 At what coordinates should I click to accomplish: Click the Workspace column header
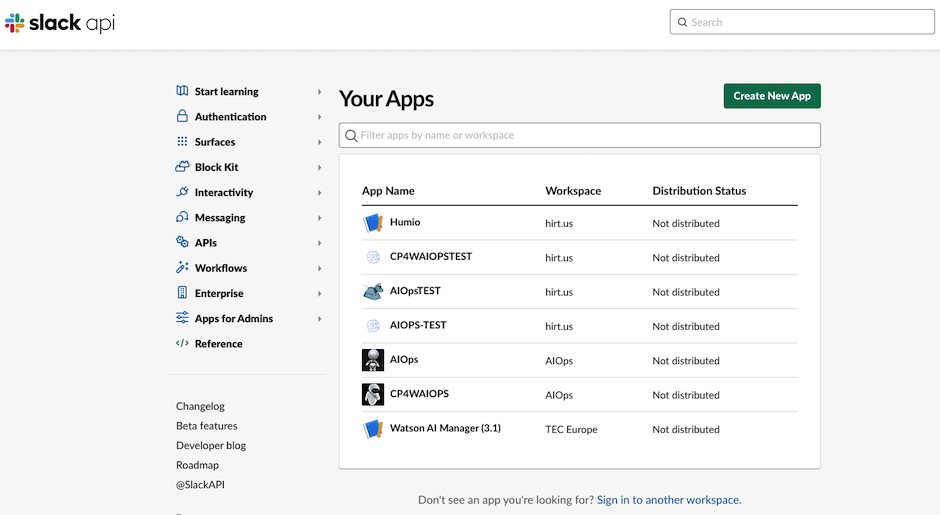(x=573, y=191)
